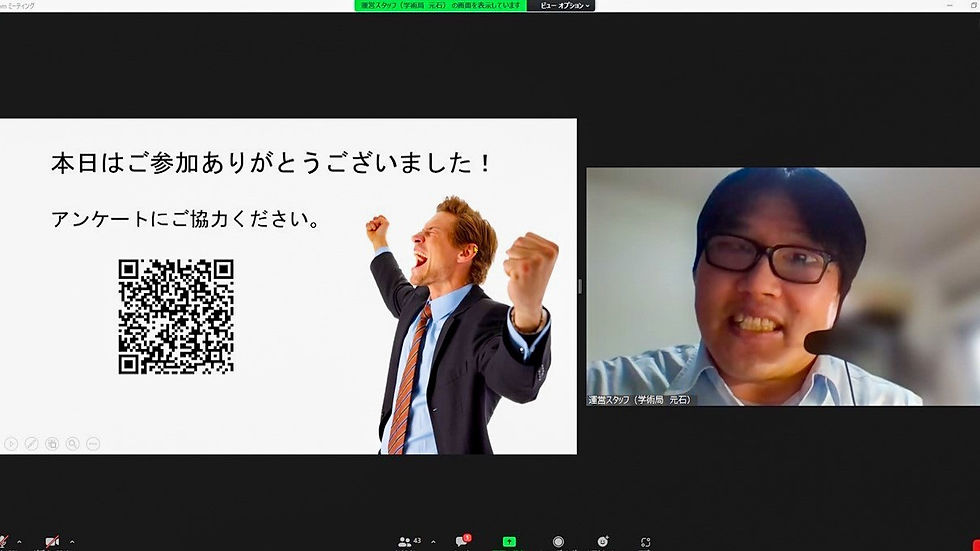
Task: Open the three-dots more options slide control
Action: pyautogui.click(x=93, y=444)
